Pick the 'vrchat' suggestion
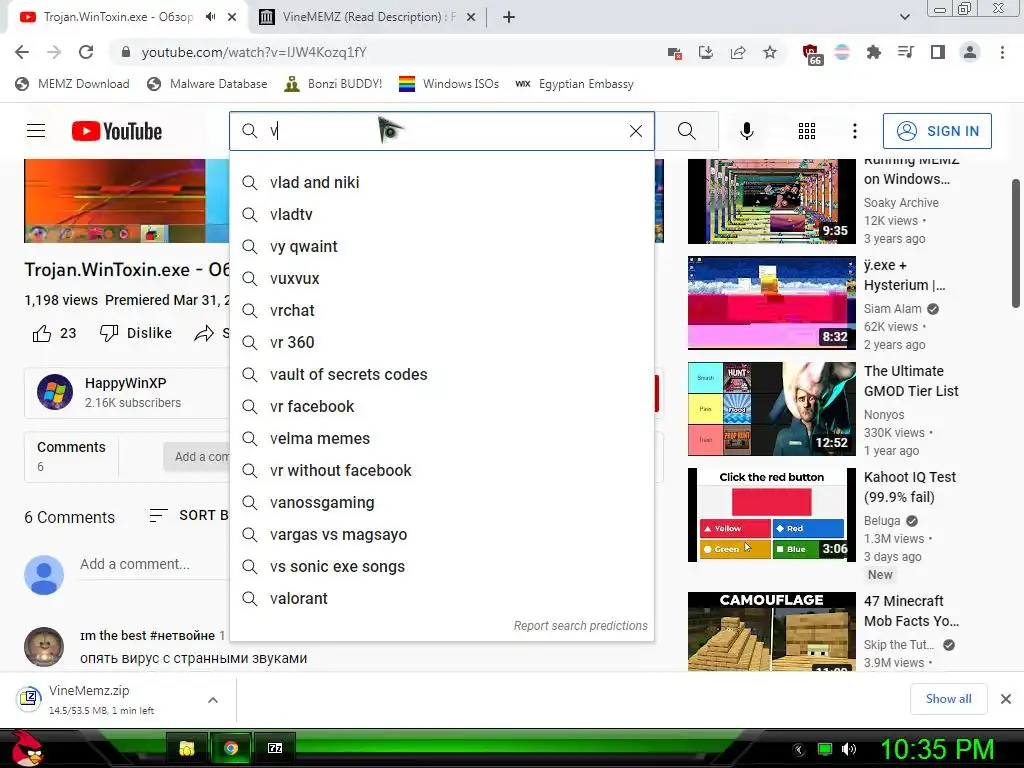This screenshot has width=1024, height=768. tap(442, 310)
